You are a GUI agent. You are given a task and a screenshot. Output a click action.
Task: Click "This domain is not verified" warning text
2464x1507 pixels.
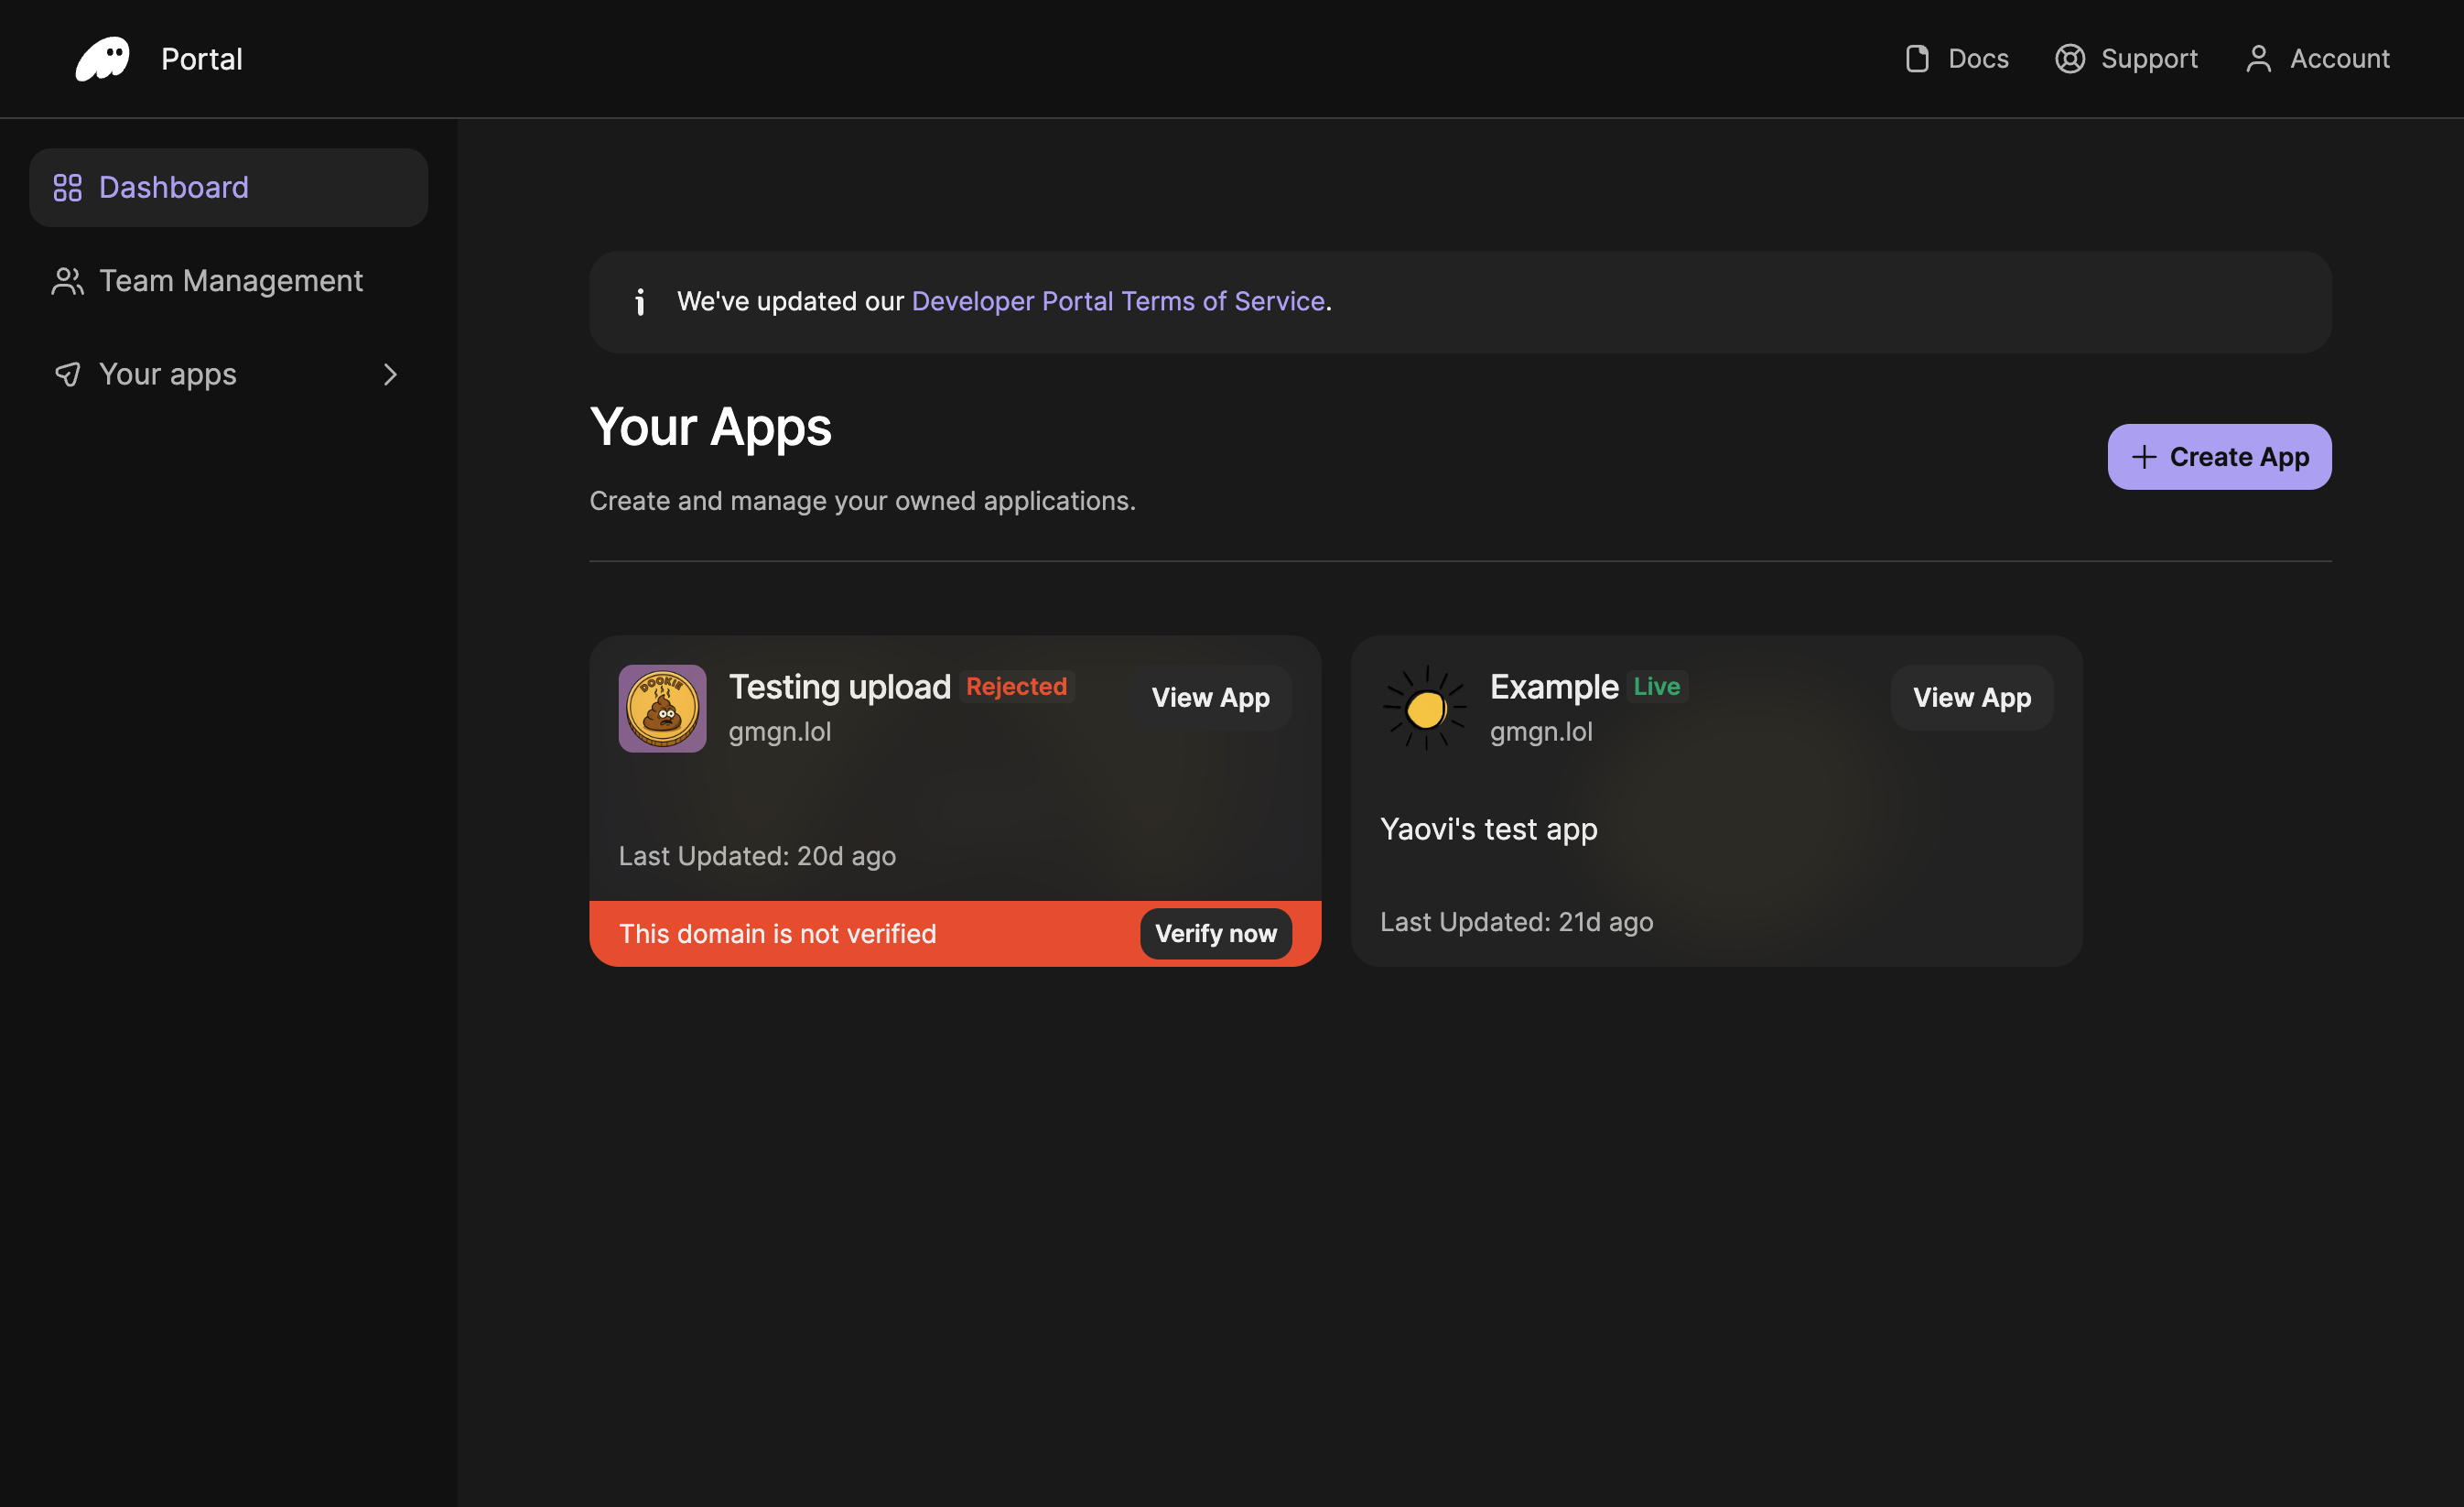pyautogui.click(x=778, y=933)
